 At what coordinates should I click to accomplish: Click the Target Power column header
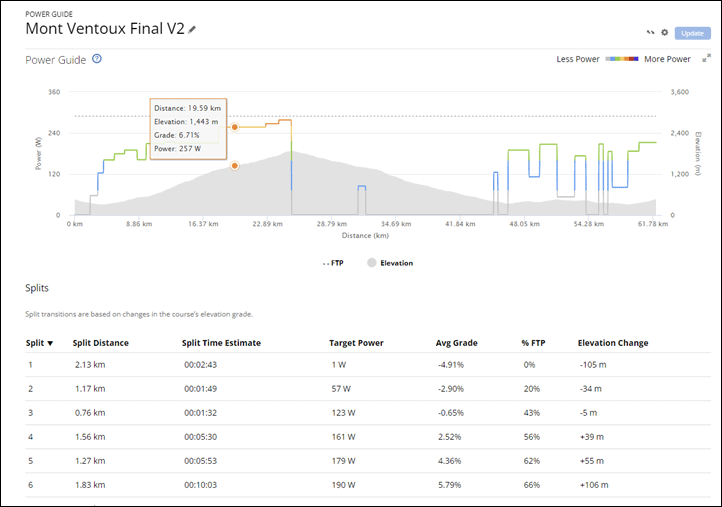356,343
